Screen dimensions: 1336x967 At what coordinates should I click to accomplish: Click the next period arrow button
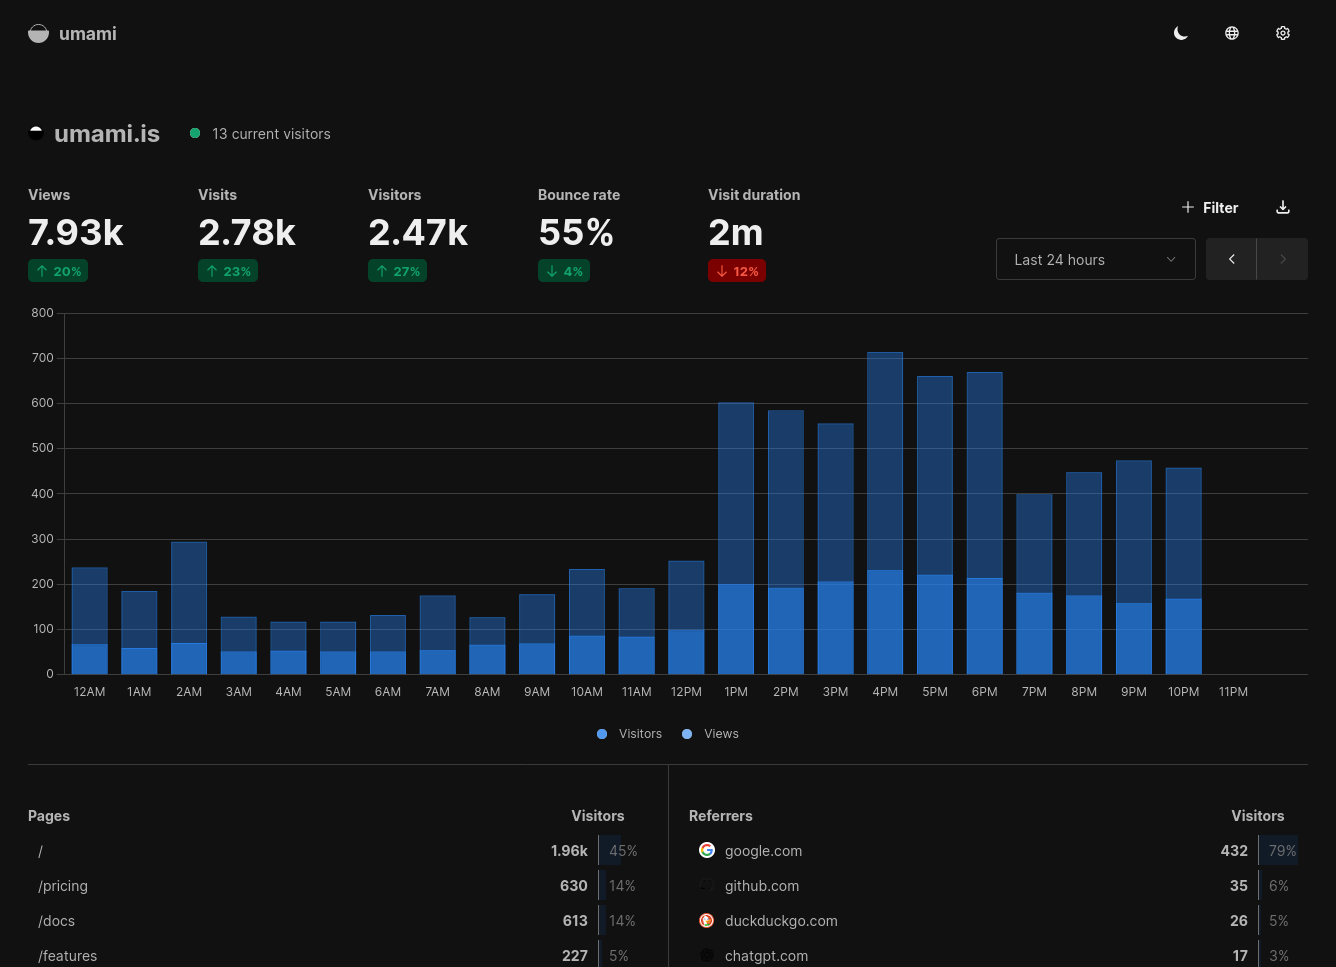point(1282,259)
